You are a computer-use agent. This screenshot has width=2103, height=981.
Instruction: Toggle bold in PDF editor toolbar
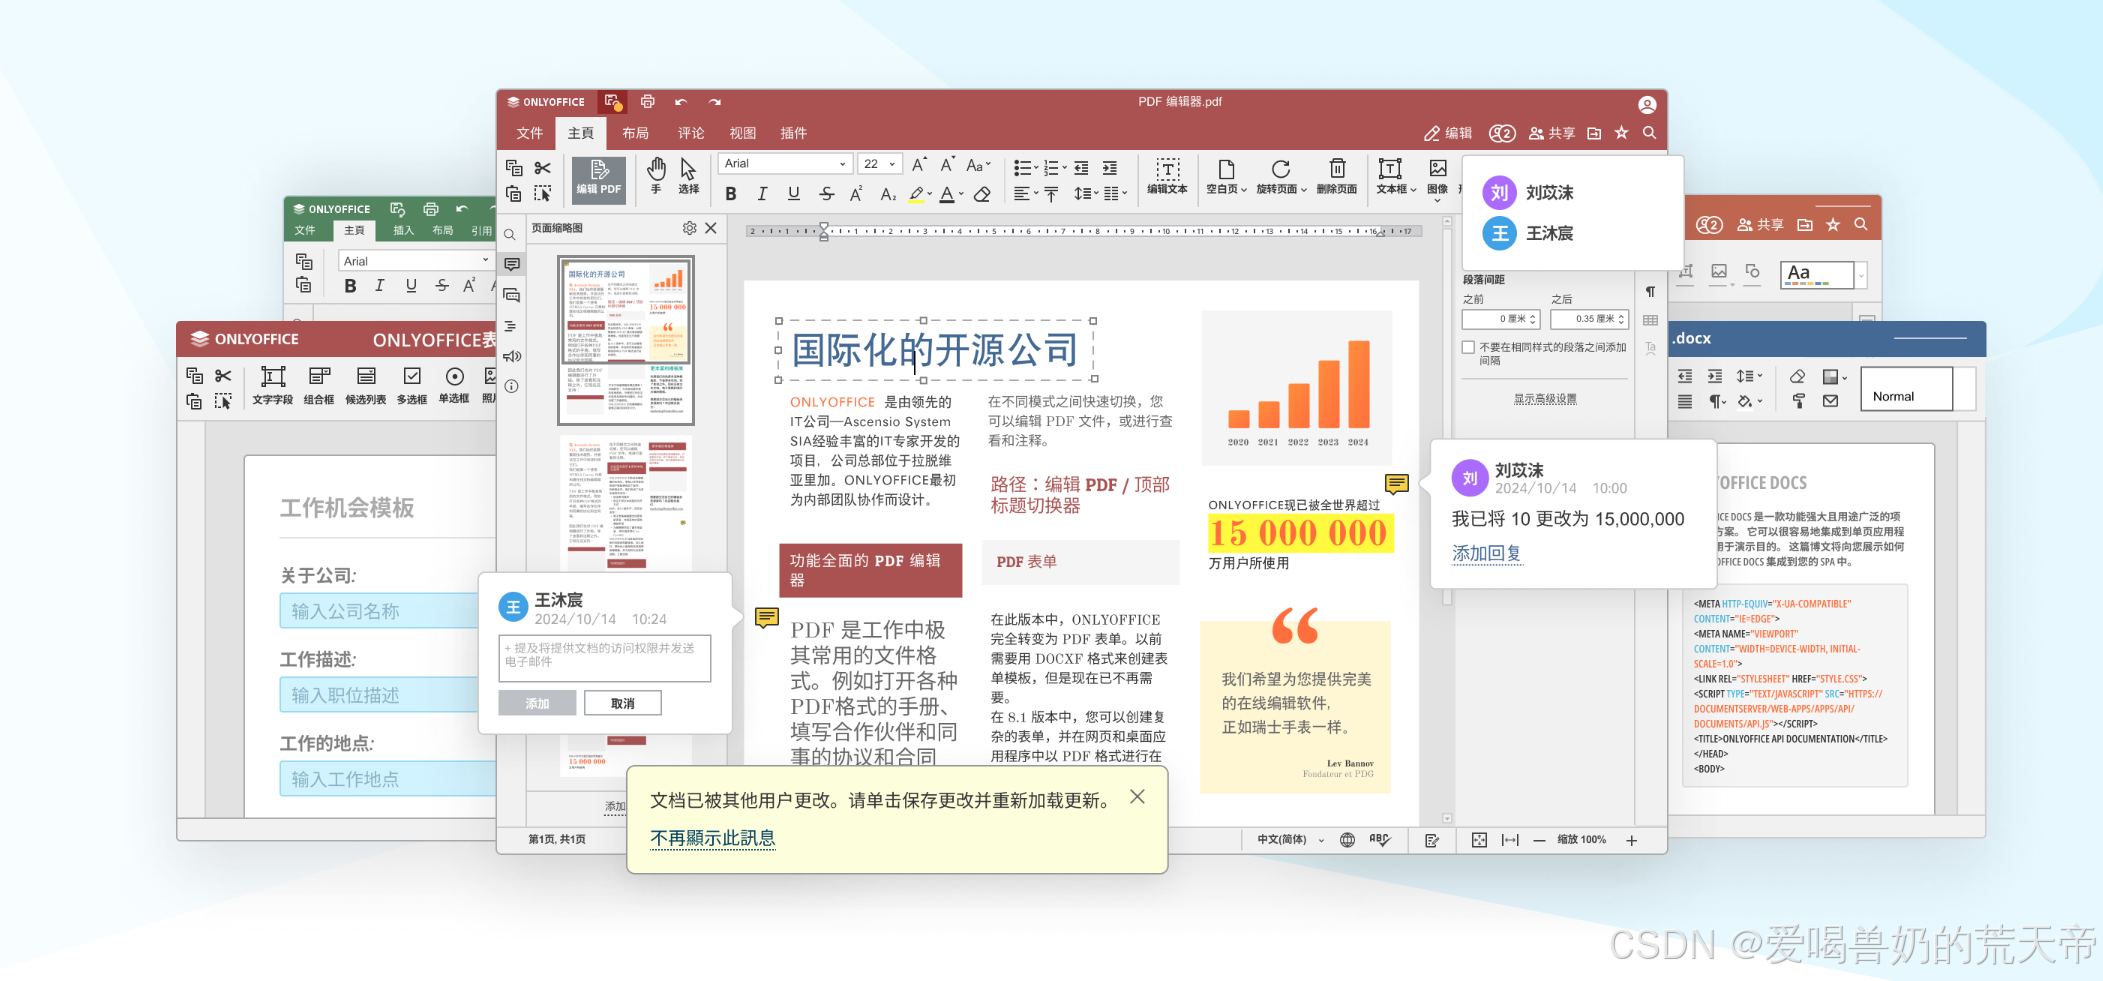point(731,194)
